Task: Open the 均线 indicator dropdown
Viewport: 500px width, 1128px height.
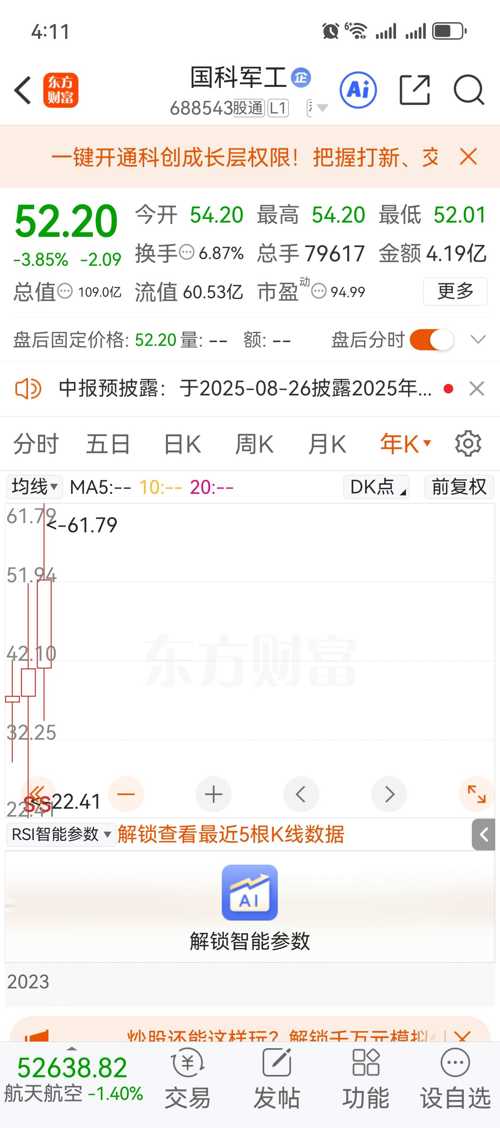Action: 35,487
